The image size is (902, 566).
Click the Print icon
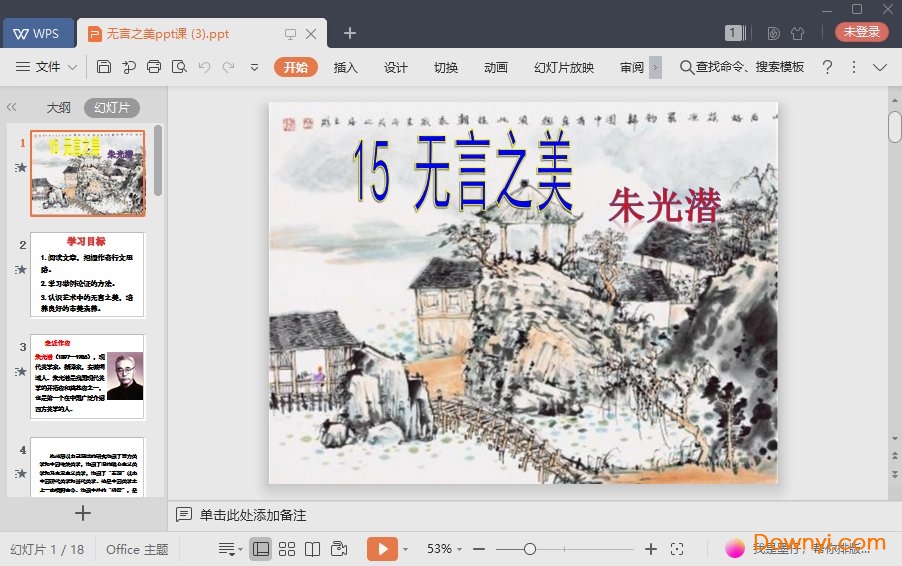coord(154,67)
